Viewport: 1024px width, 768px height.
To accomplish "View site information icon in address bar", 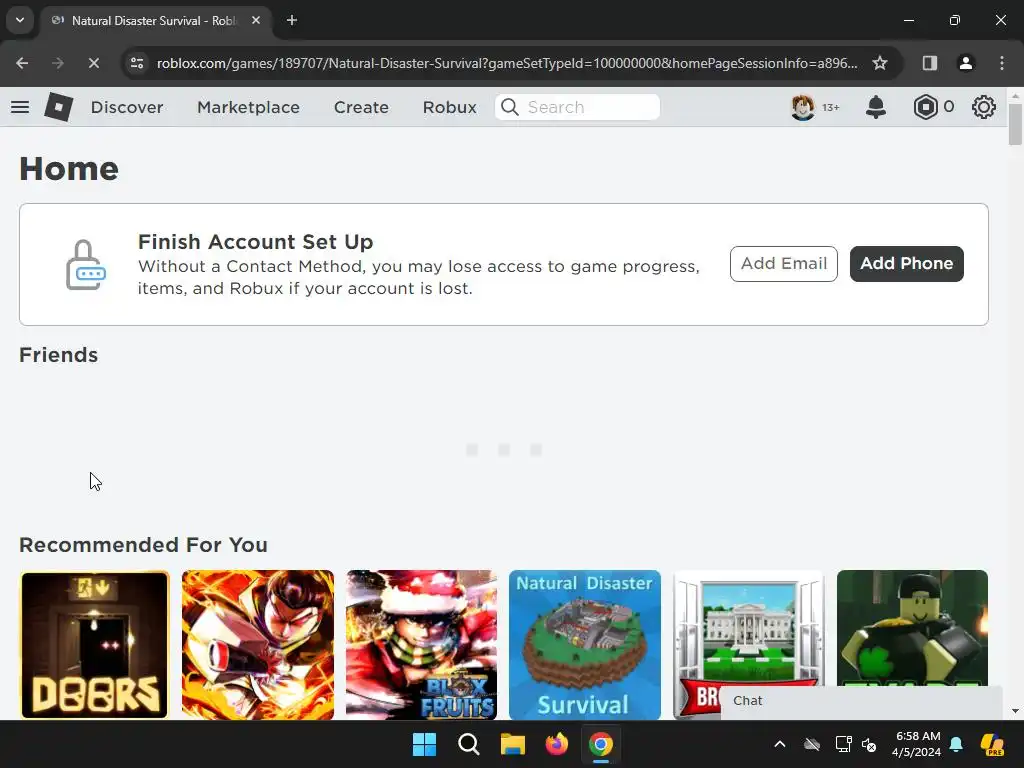I will click(x=137, y=63).
